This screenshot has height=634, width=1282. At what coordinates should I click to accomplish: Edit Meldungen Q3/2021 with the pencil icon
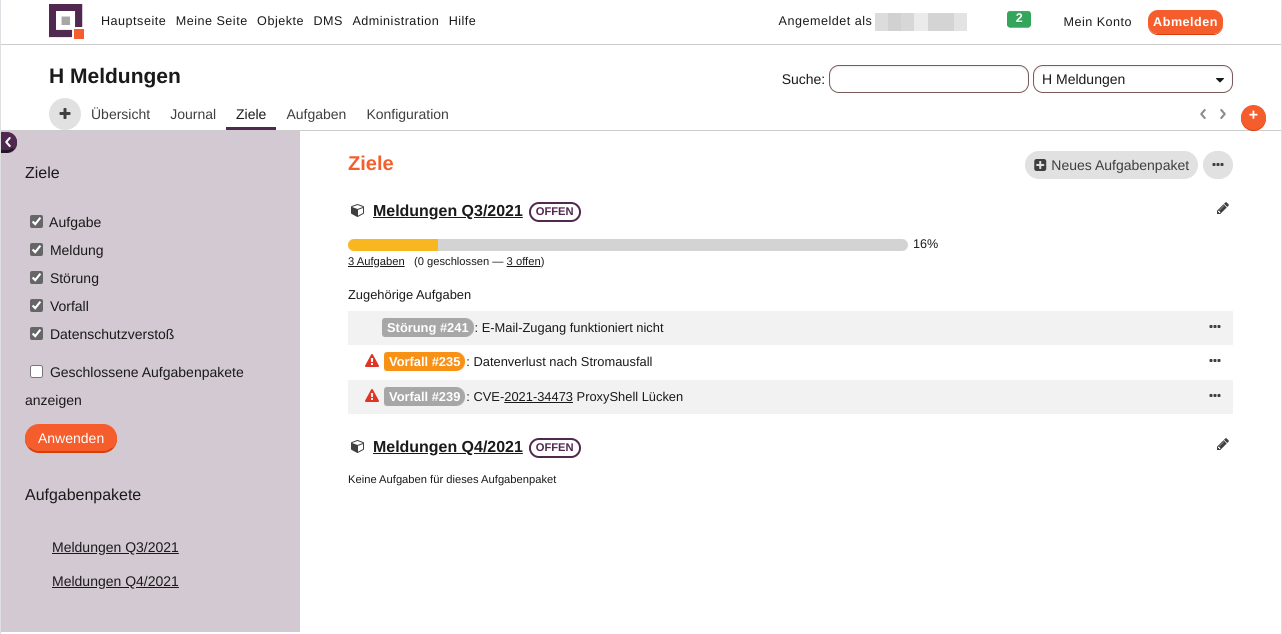[1222, 209]
